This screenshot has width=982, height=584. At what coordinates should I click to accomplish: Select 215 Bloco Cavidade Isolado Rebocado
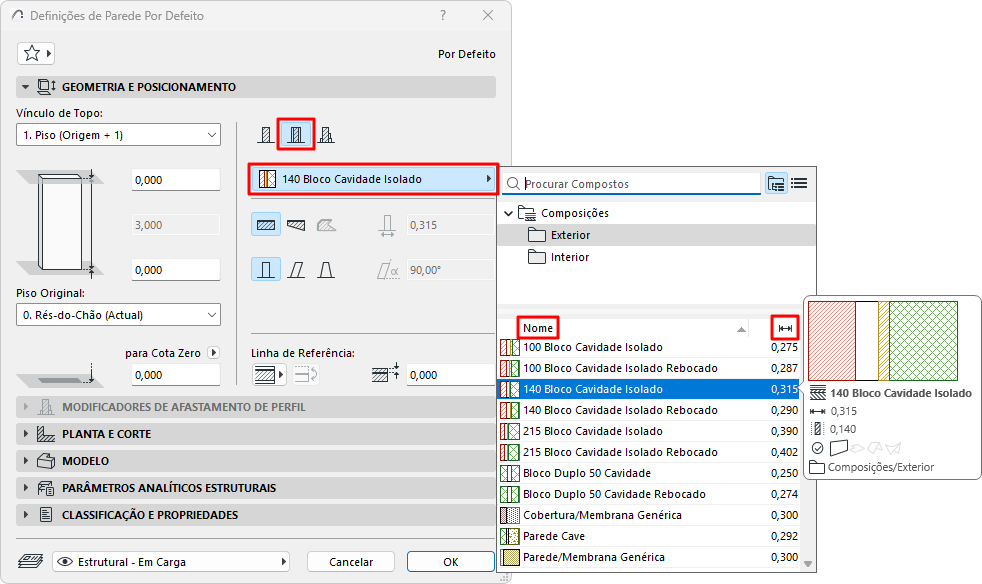[649, 452]
